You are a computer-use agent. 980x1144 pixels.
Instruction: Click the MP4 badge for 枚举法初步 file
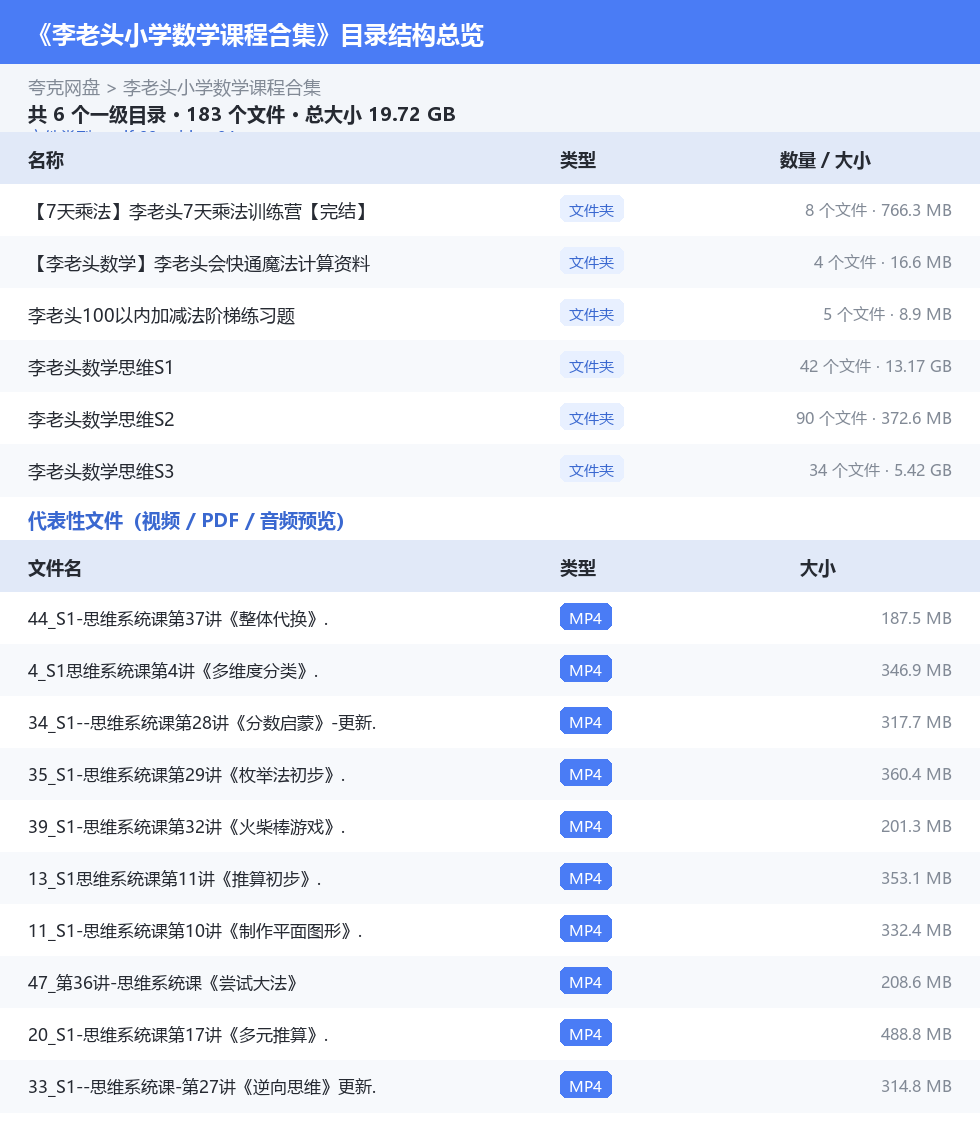(586, 773)
